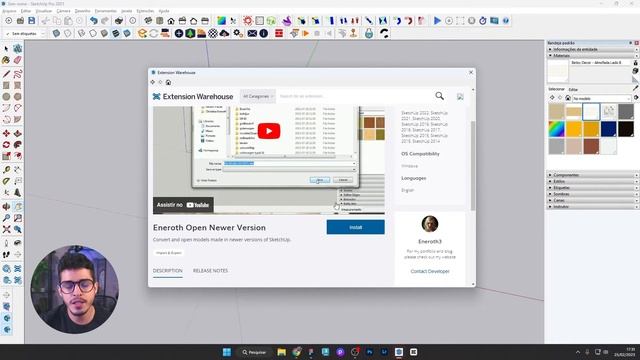Select the dark blue material swatch
The width and height of the screenshot is (640, 360).
(608, 129)
